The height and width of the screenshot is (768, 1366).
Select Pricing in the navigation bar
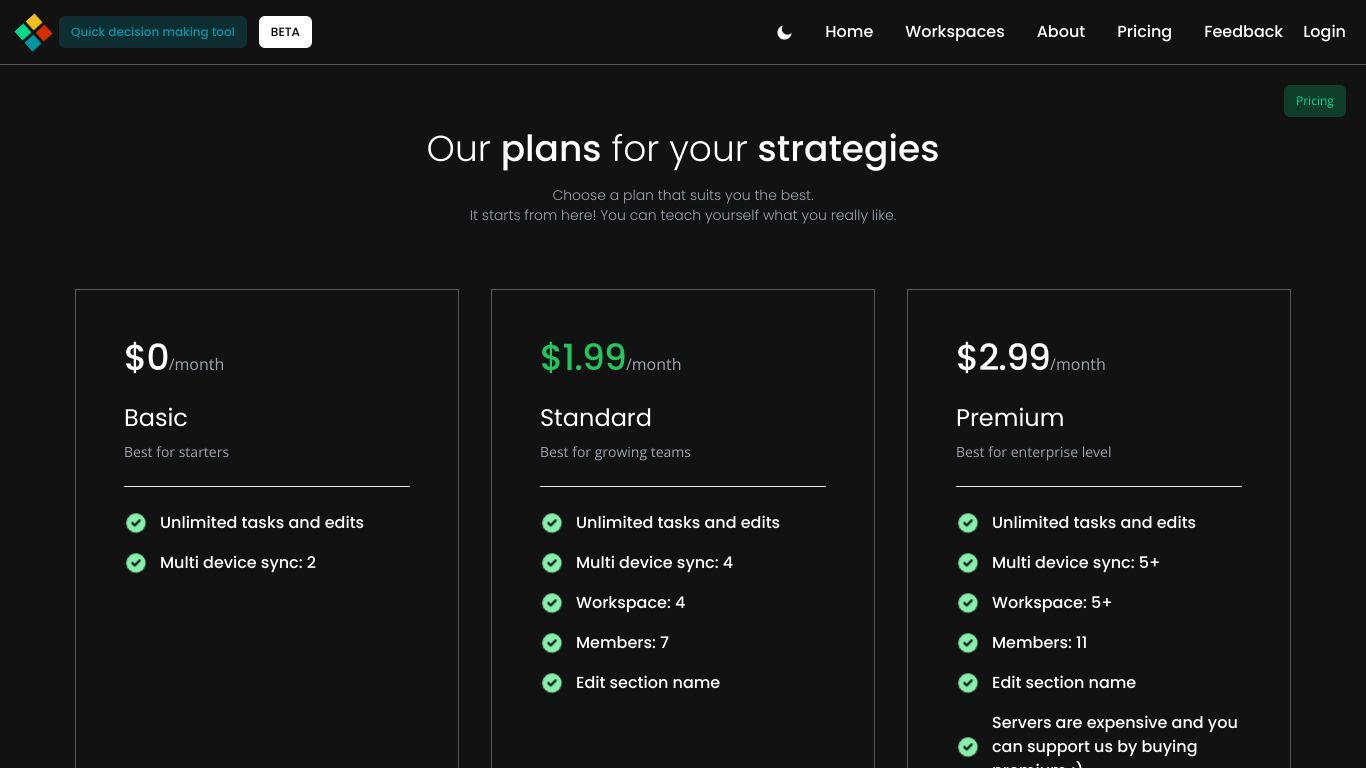coord(1144,32)
